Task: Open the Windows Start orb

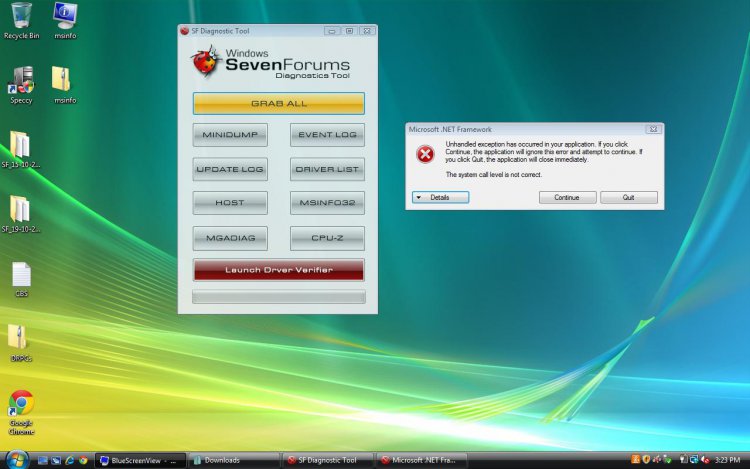Action: click(x=17, y=460)
